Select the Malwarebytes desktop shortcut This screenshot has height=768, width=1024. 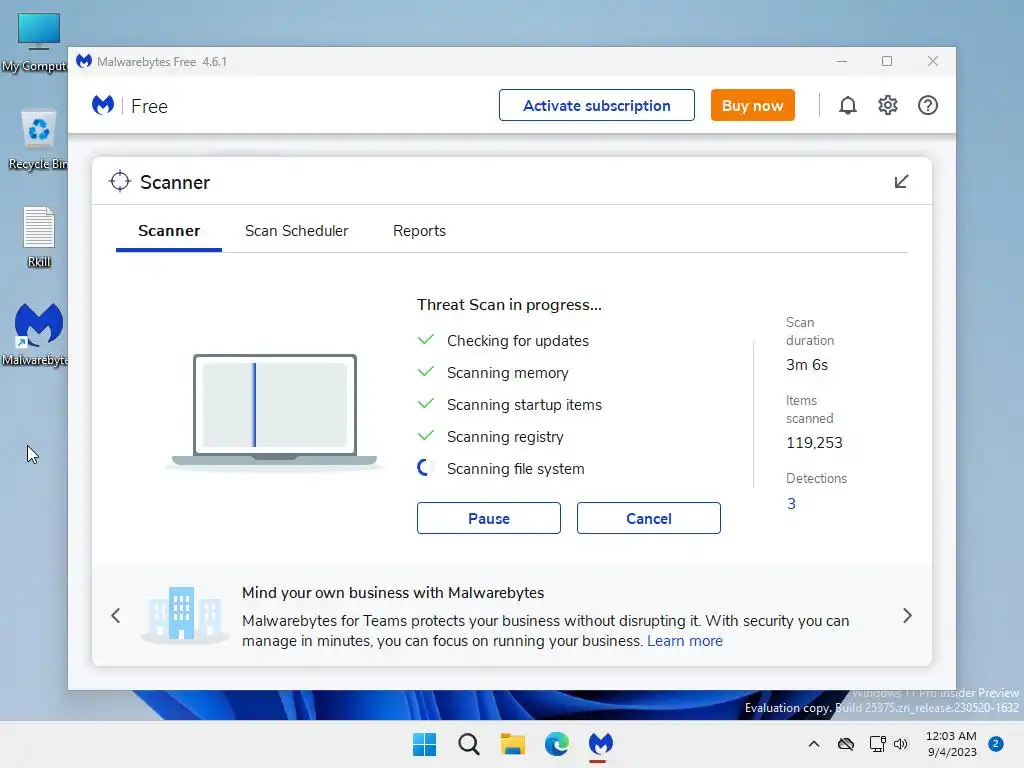(37, 334)
